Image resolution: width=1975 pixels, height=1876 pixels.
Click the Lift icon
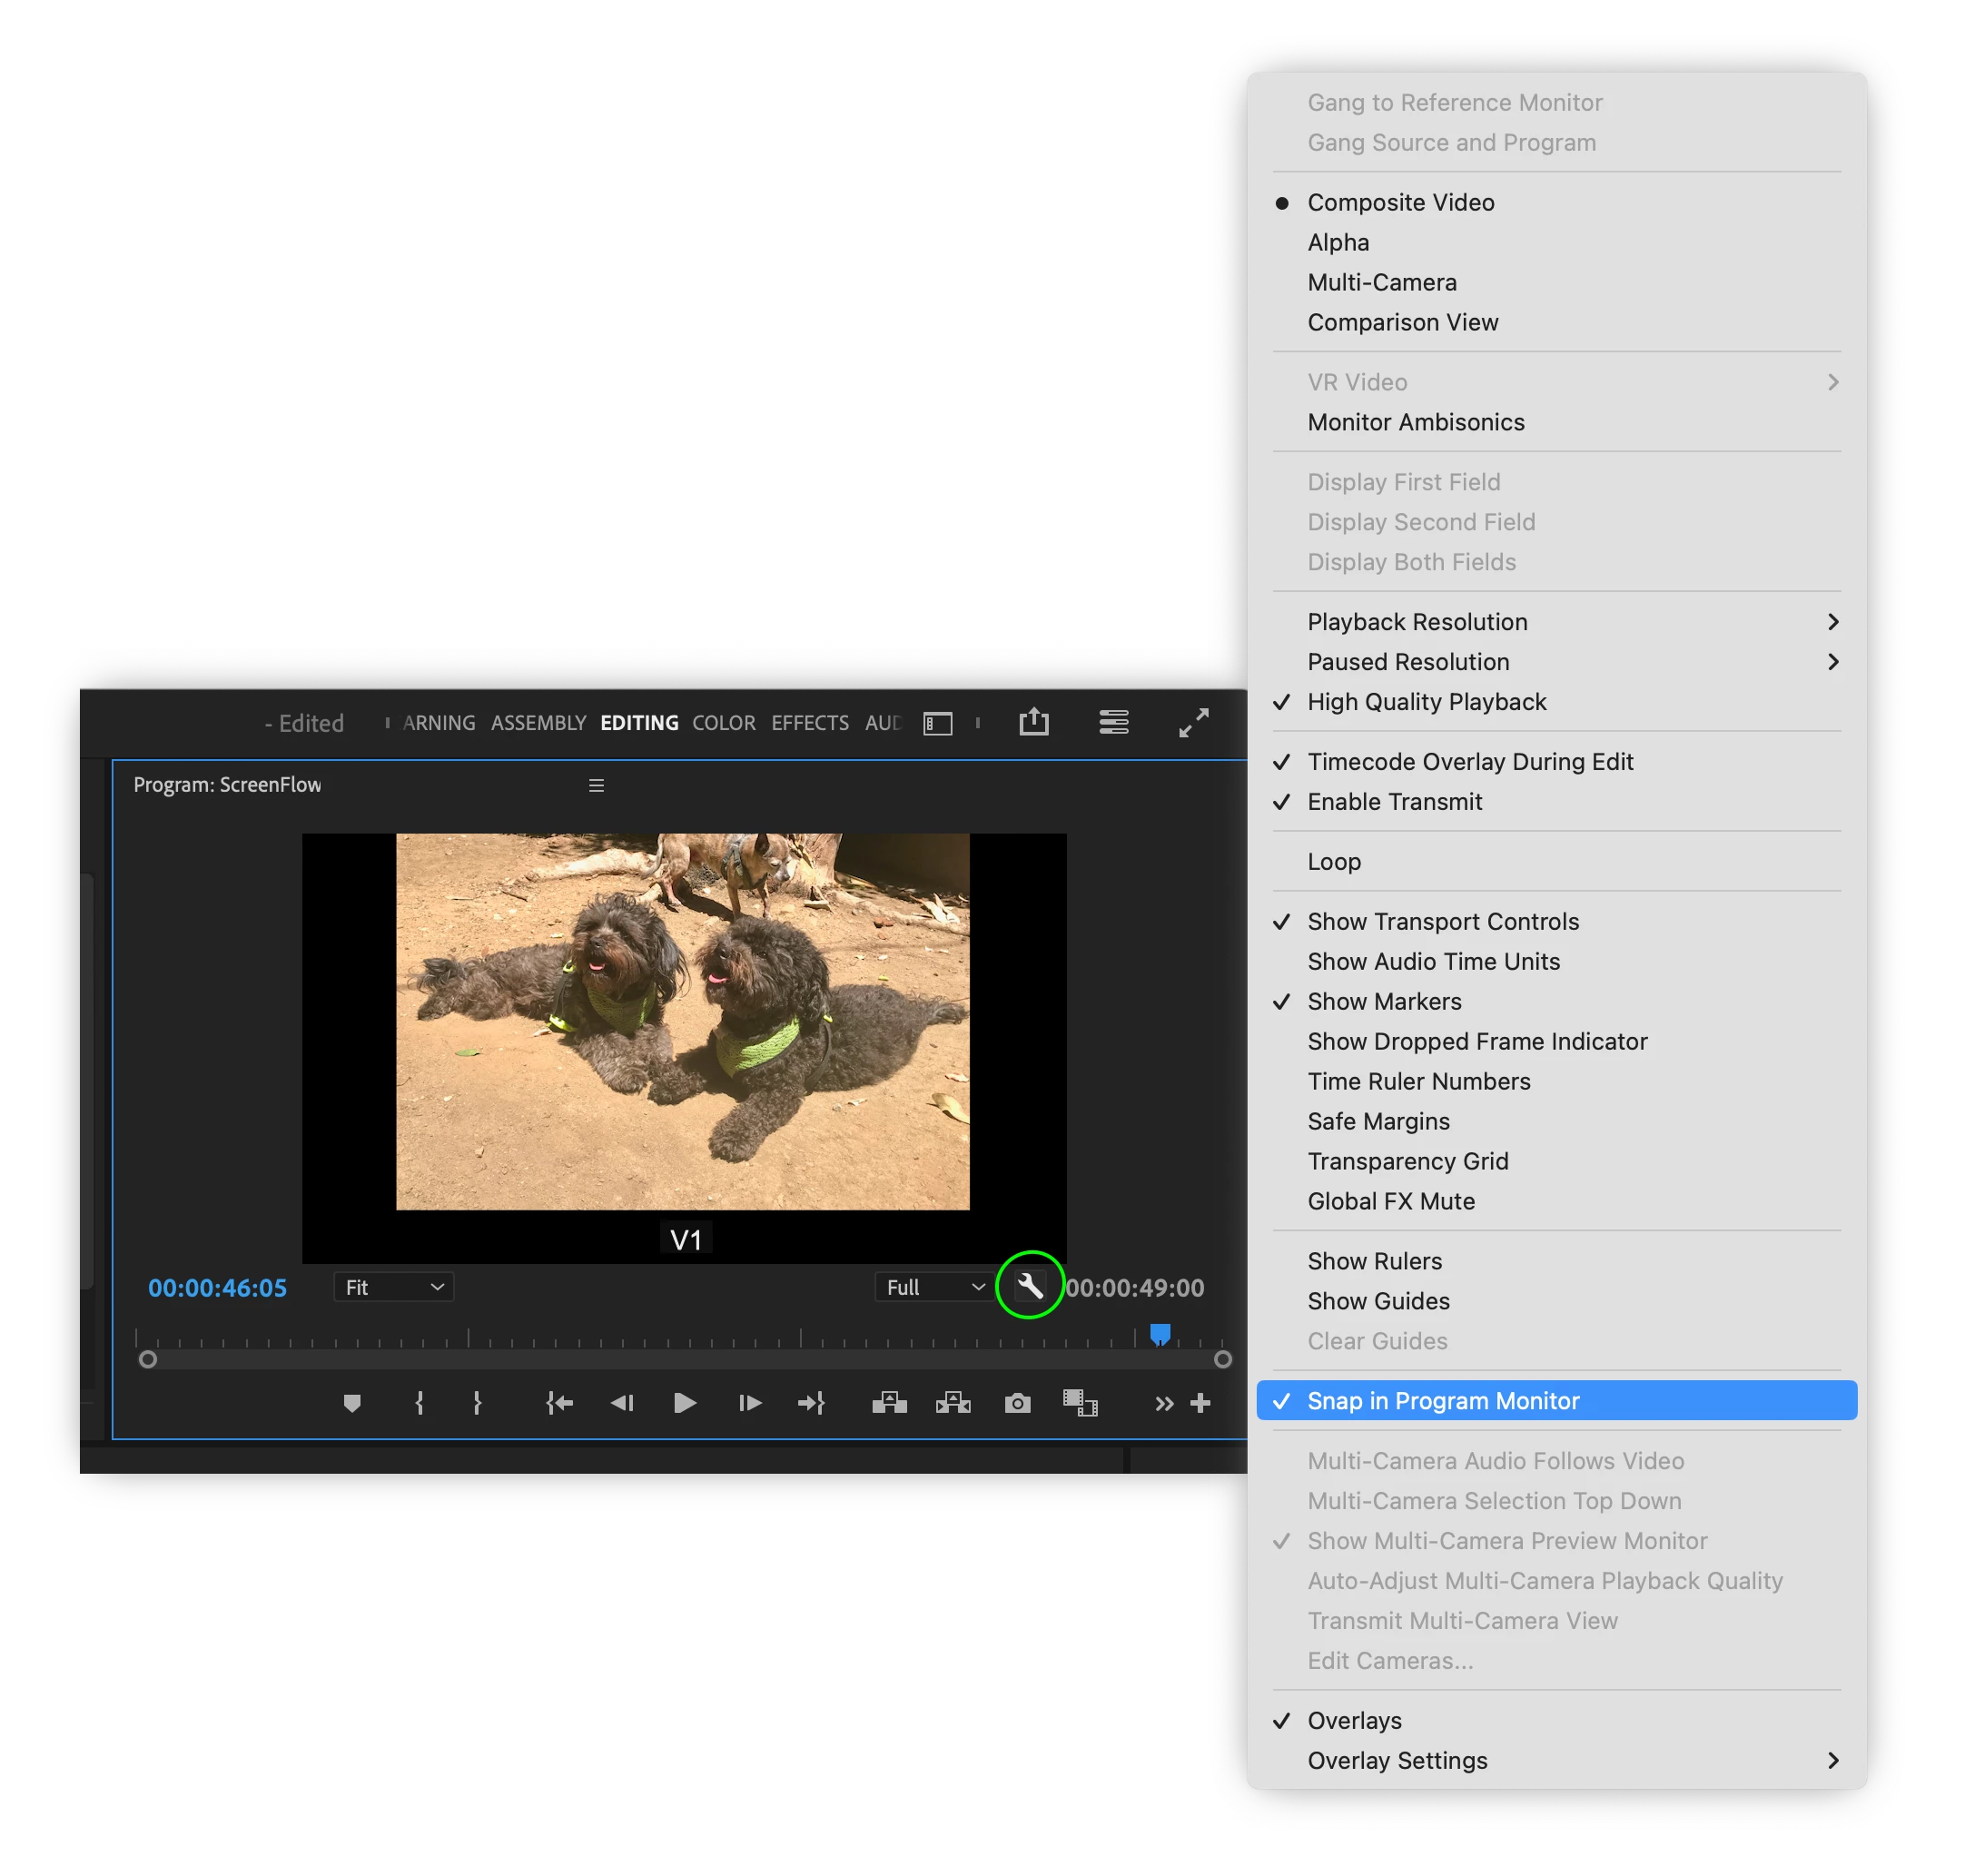point(889,1403)
